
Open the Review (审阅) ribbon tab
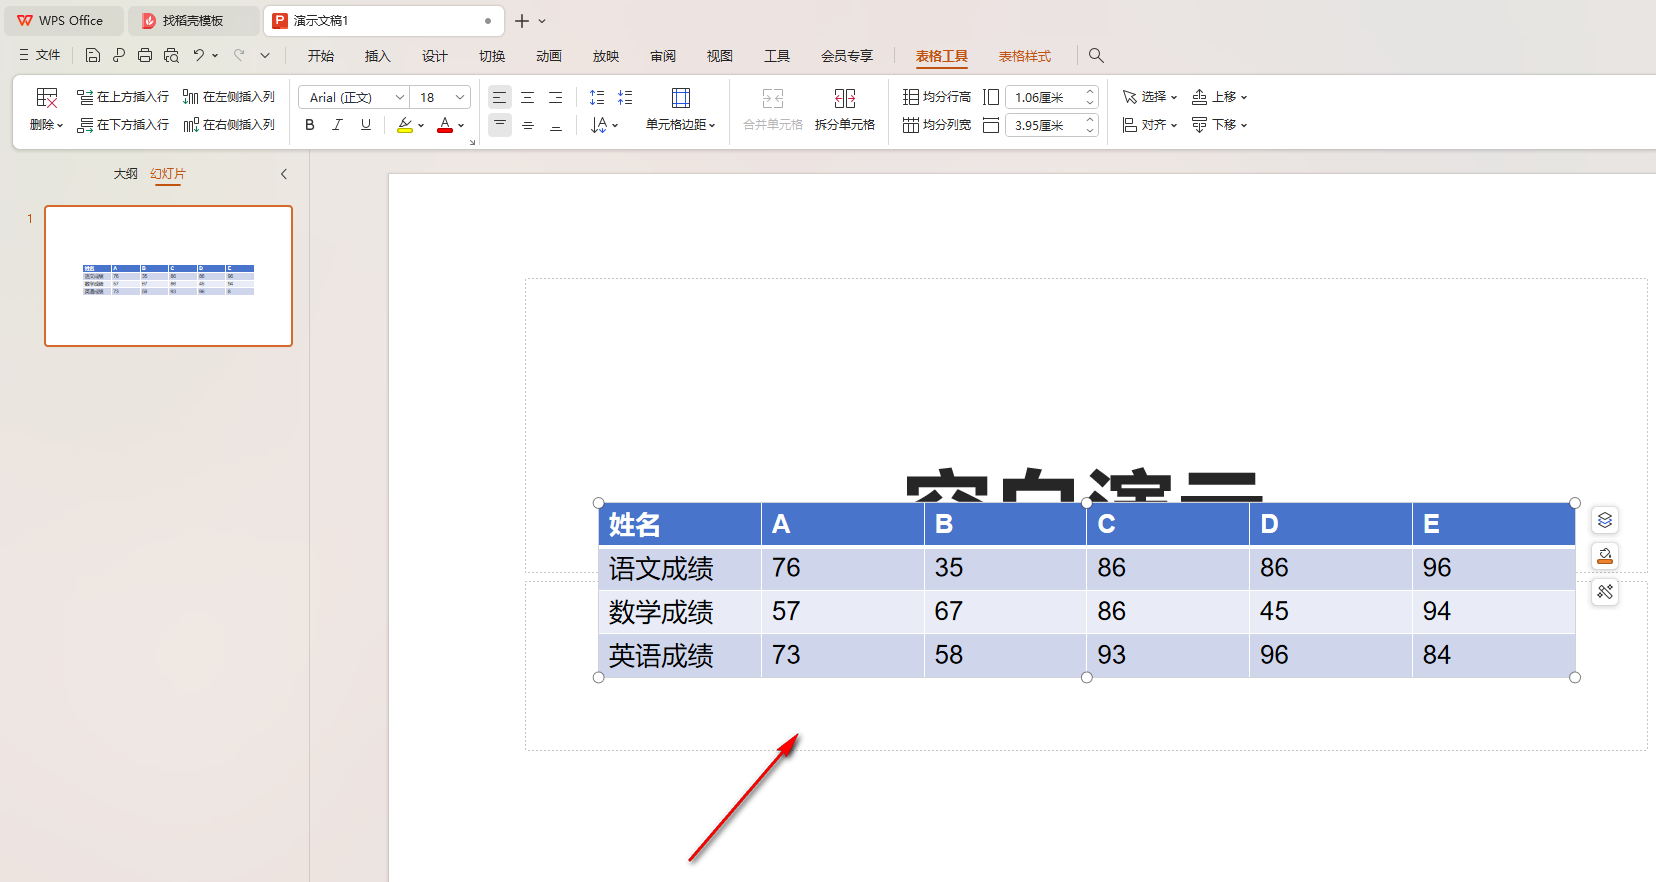(x=662, y=56)
